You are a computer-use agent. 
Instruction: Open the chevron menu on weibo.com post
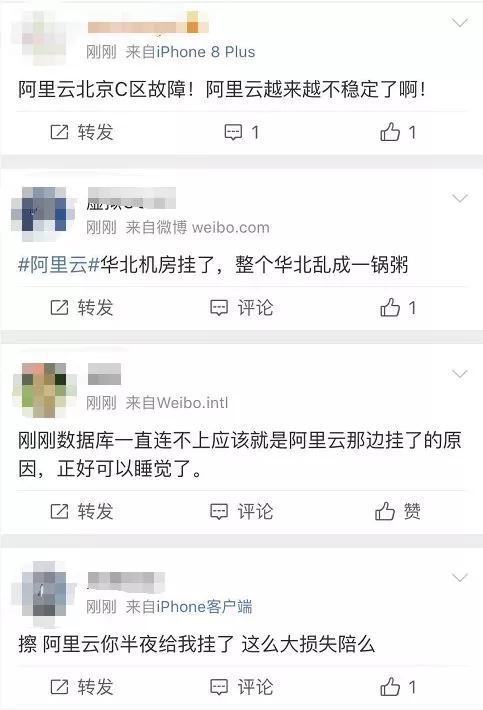[x=460, y=198]
